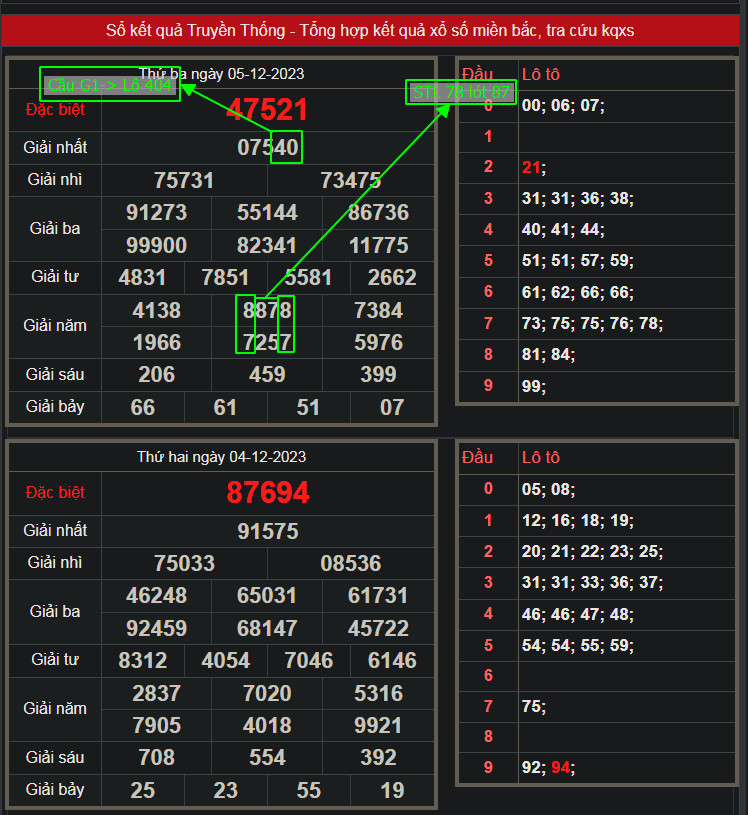Click the date header 'Thứ hai ngày 04-12-2023'
This screenshot has width=748, height=815.
click(222, 457)
